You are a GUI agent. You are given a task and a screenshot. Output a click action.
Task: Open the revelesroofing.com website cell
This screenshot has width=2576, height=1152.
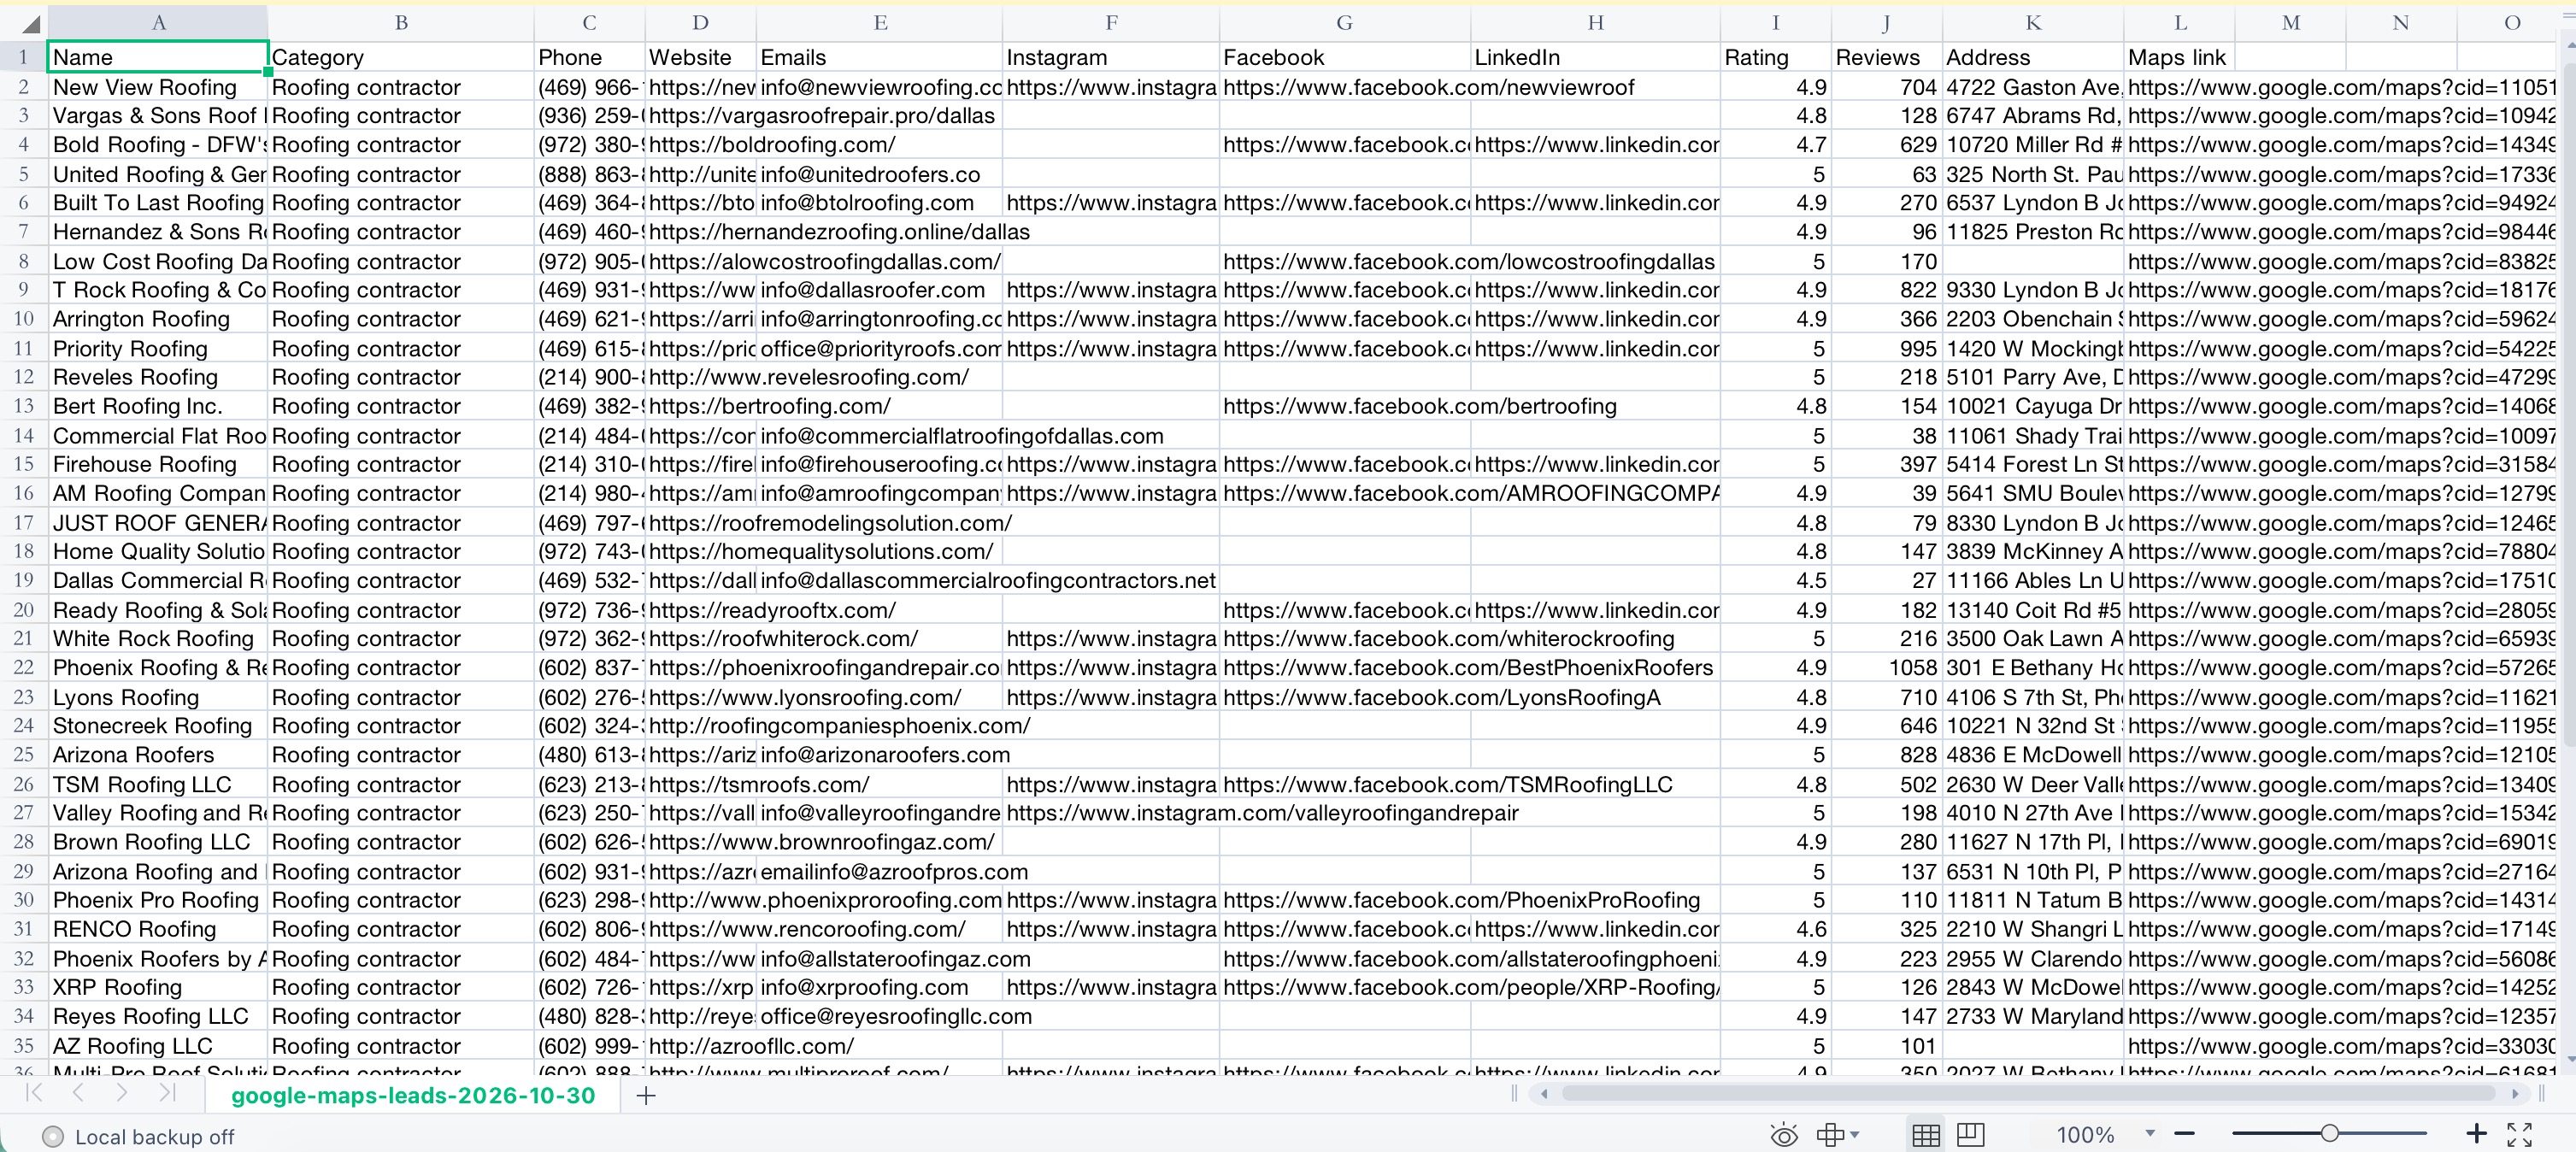pyautogui.click(x=700, y=377)
